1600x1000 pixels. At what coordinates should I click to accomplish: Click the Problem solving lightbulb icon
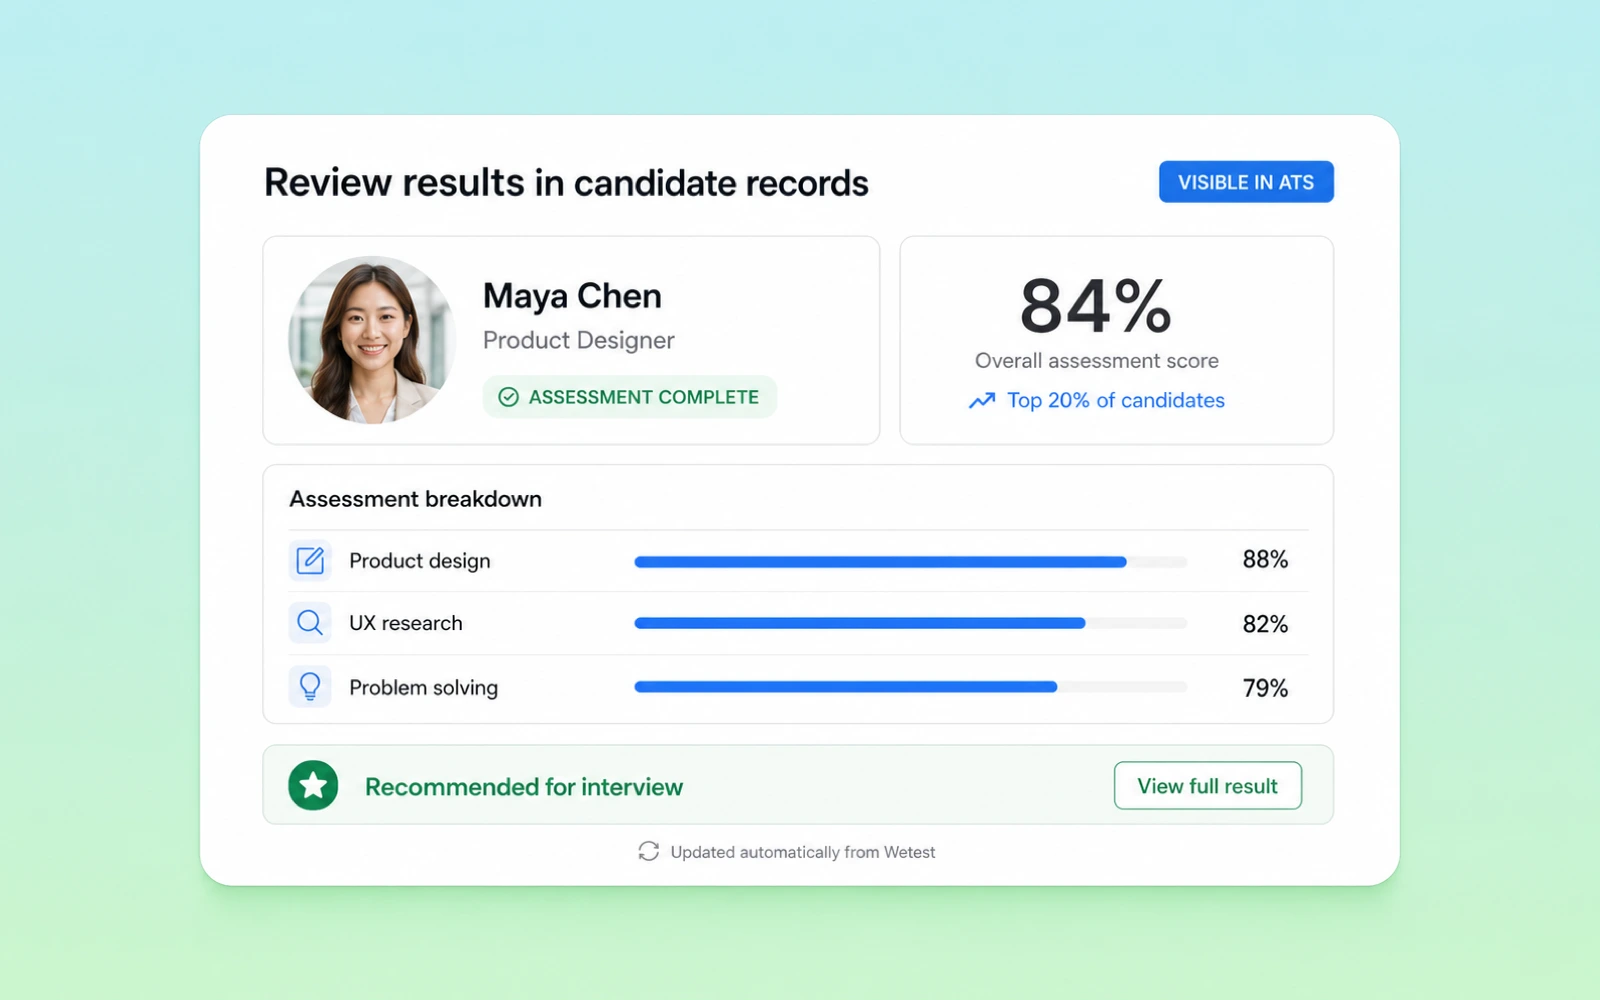tap(310, 687)
